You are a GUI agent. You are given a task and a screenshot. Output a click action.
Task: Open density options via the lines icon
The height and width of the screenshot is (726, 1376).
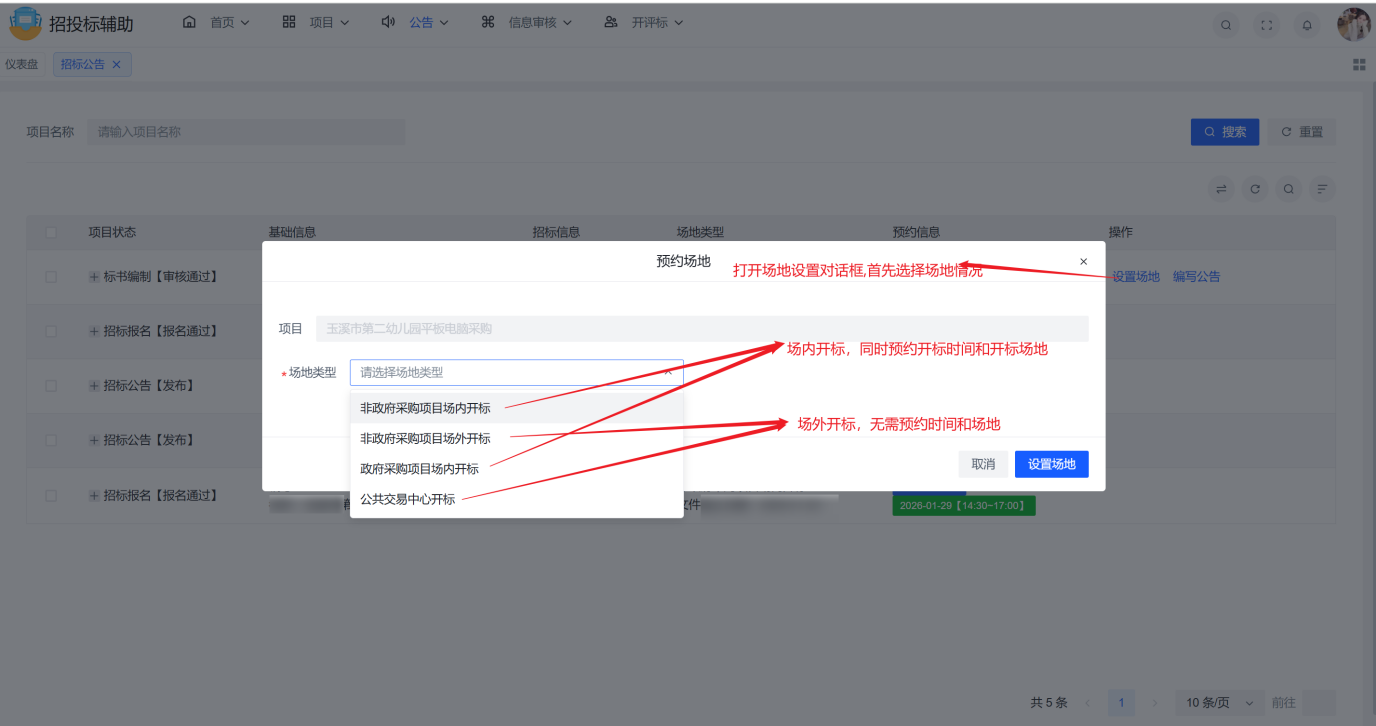click(1321, 188)
